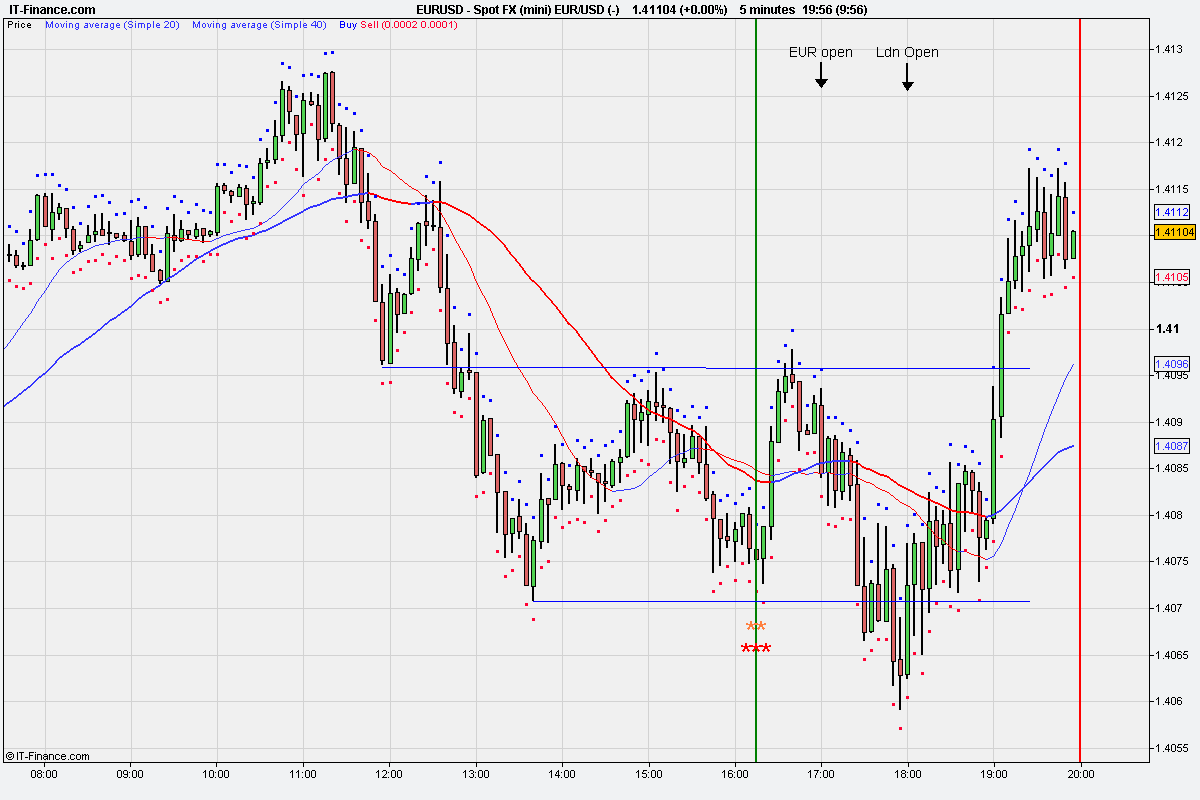
Task: Click the arrow below EUR open
Action: click(x=820, y=76)
